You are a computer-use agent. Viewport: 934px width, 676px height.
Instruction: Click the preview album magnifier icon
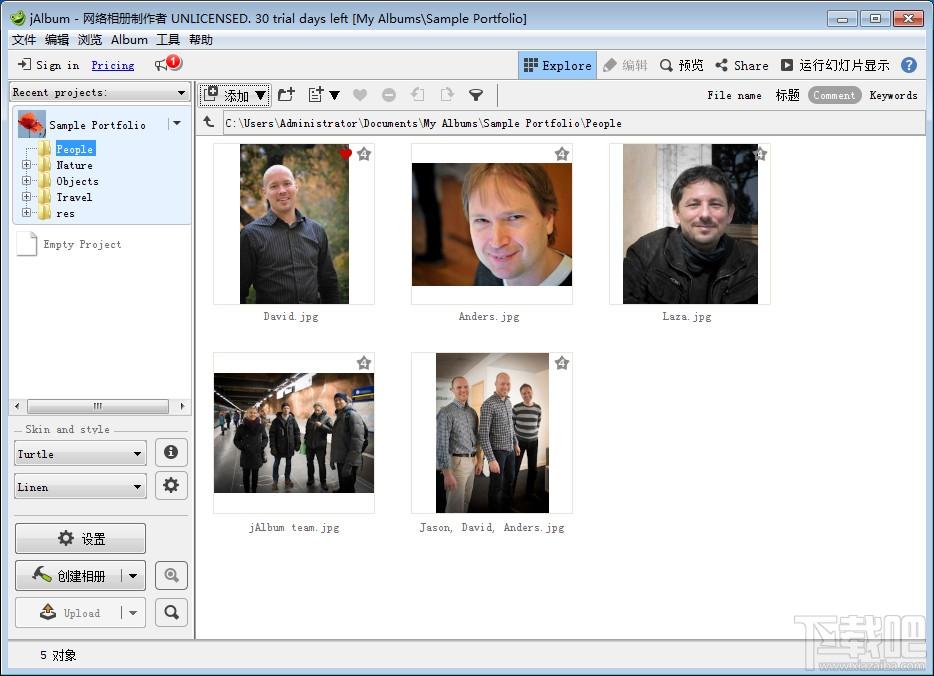(x=172, y=575)
